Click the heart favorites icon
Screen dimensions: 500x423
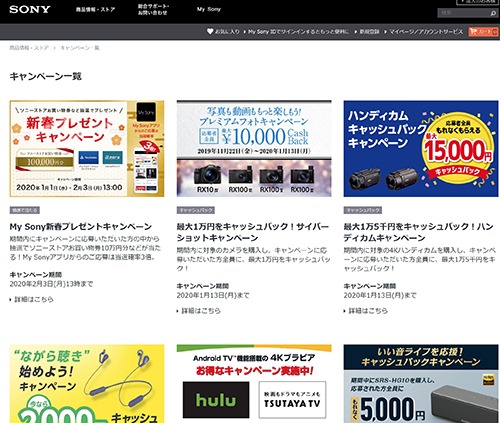[210, 31]
